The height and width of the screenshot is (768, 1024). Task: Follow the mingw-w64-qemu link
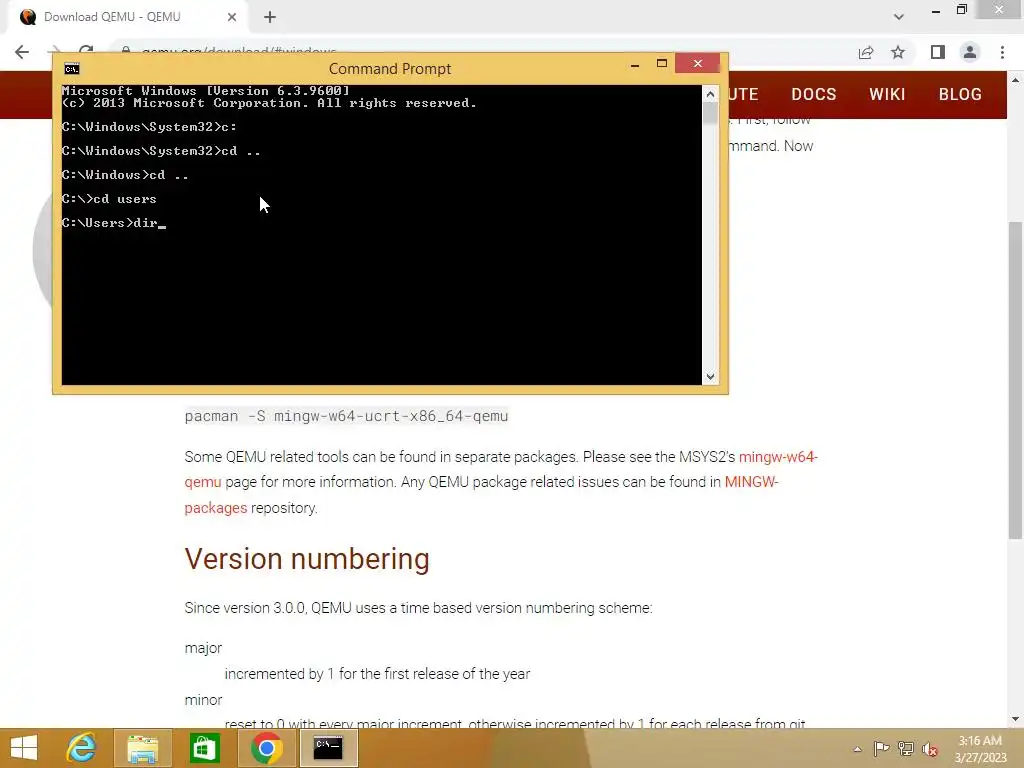point(778,457)
